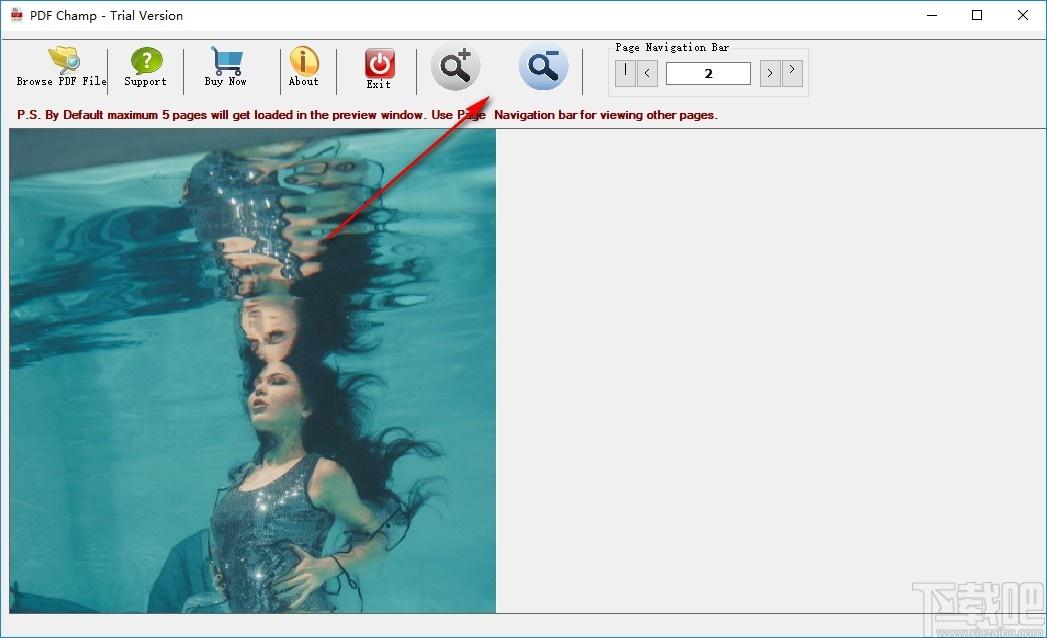Zoom out with the minus magnifier

click(544, 67)
